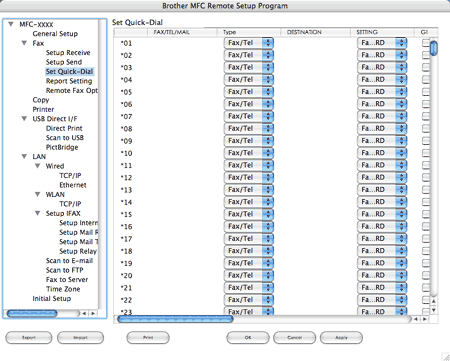Click the table's vertical scroll up arrow

click(434, 301)
